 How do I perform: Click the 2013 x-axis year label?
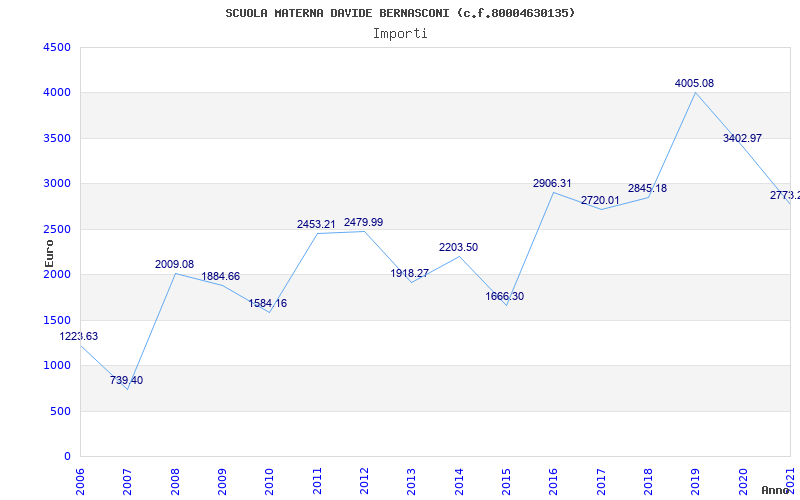[x=412, y=482]
